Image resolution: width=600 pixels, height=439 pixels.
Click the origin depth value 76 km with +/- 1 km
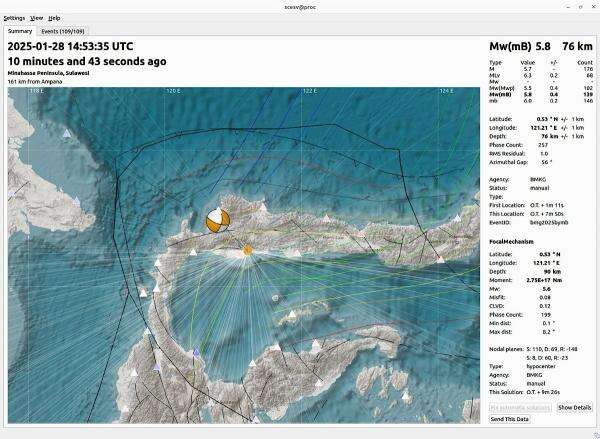pyautogui.click(x=562, y=136)
